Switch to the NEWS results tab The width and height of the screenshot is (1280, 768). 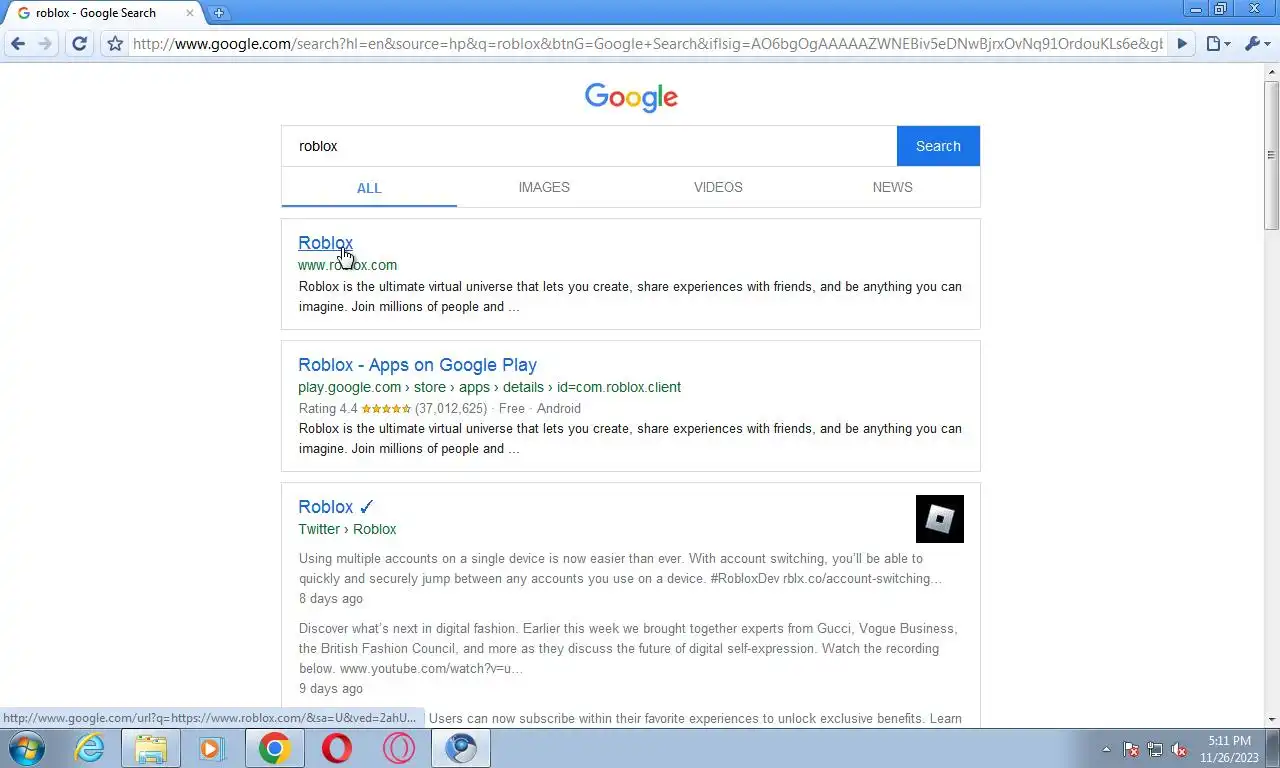pos(892,187)
